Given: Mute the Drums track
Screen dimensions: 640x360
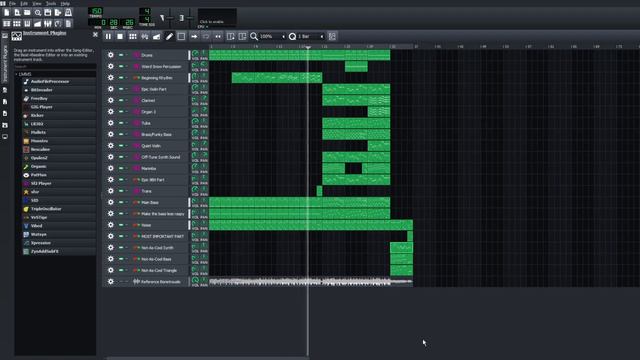Looking at the screenshot, I should (121, 55).
